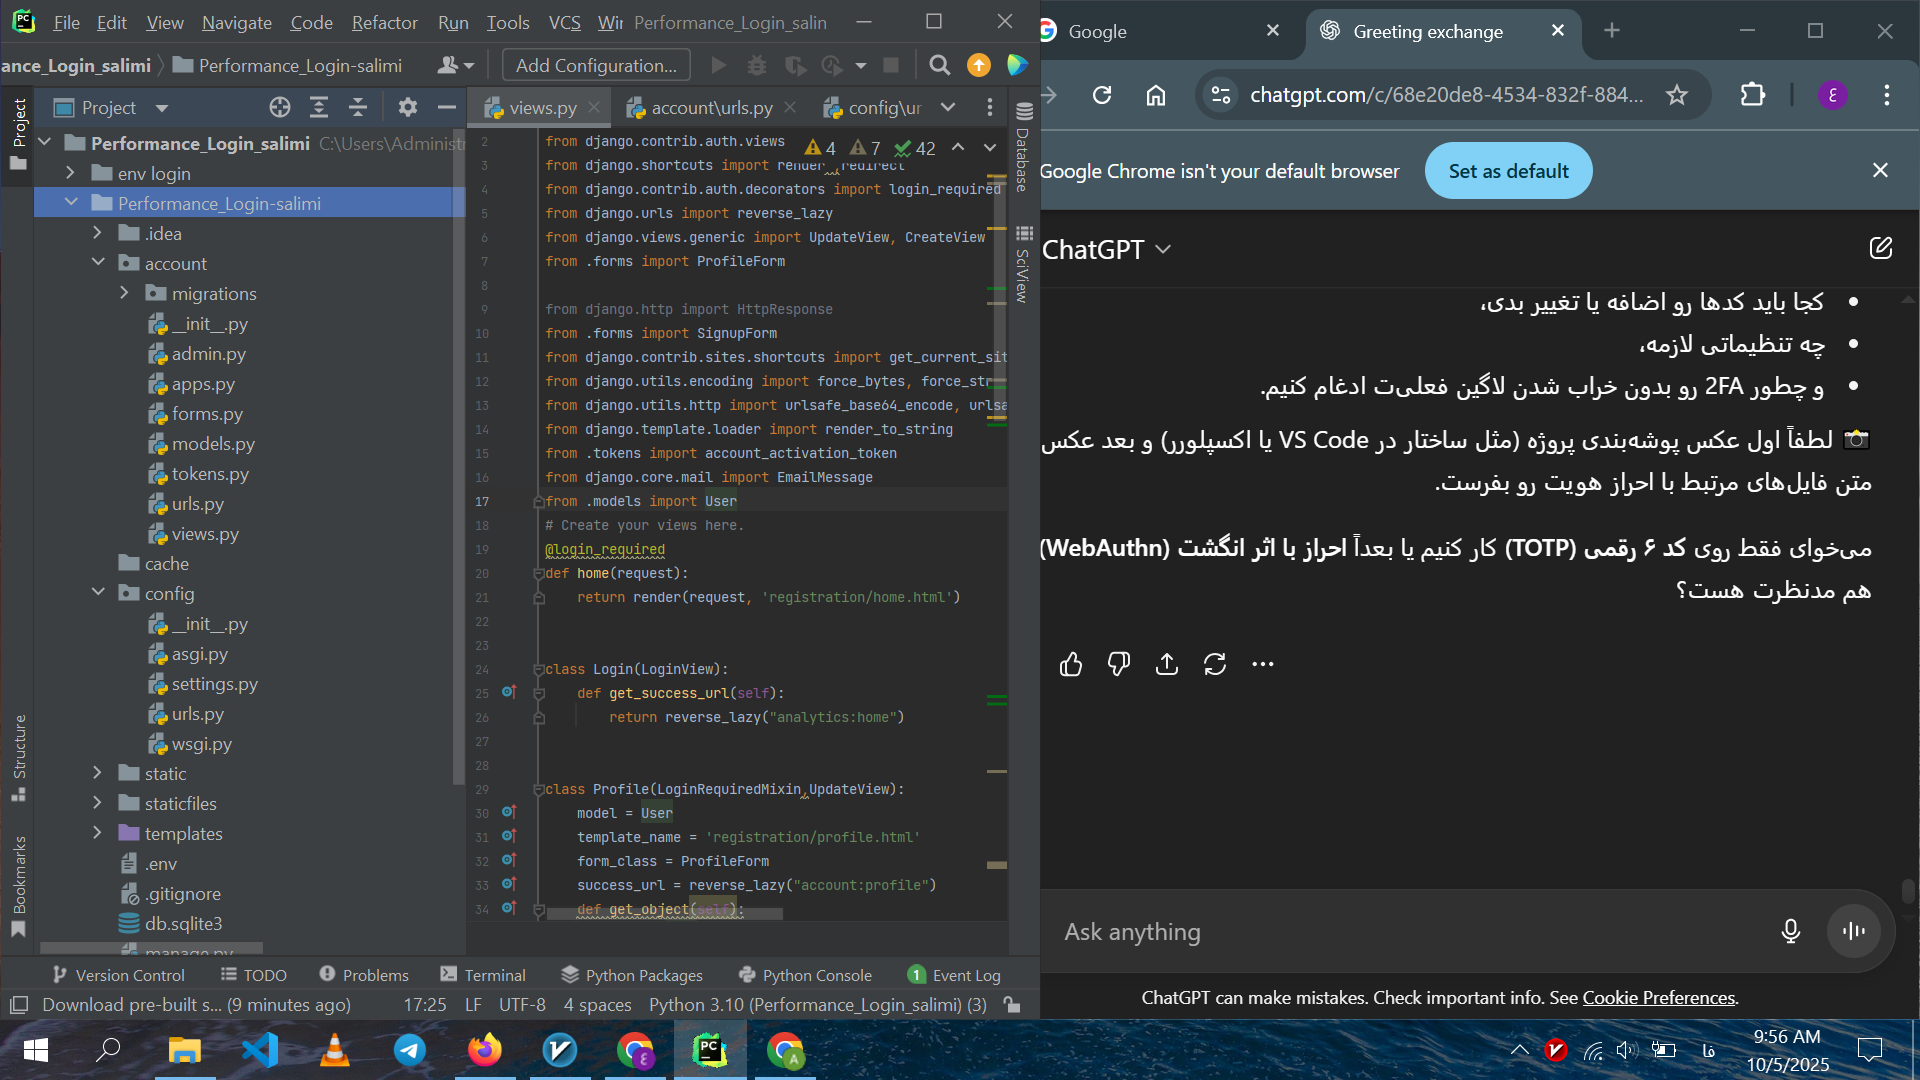The height and width of the screenshot is (1080, 1920).
Task: Expand the templates folder
Action: click(98, 833)
